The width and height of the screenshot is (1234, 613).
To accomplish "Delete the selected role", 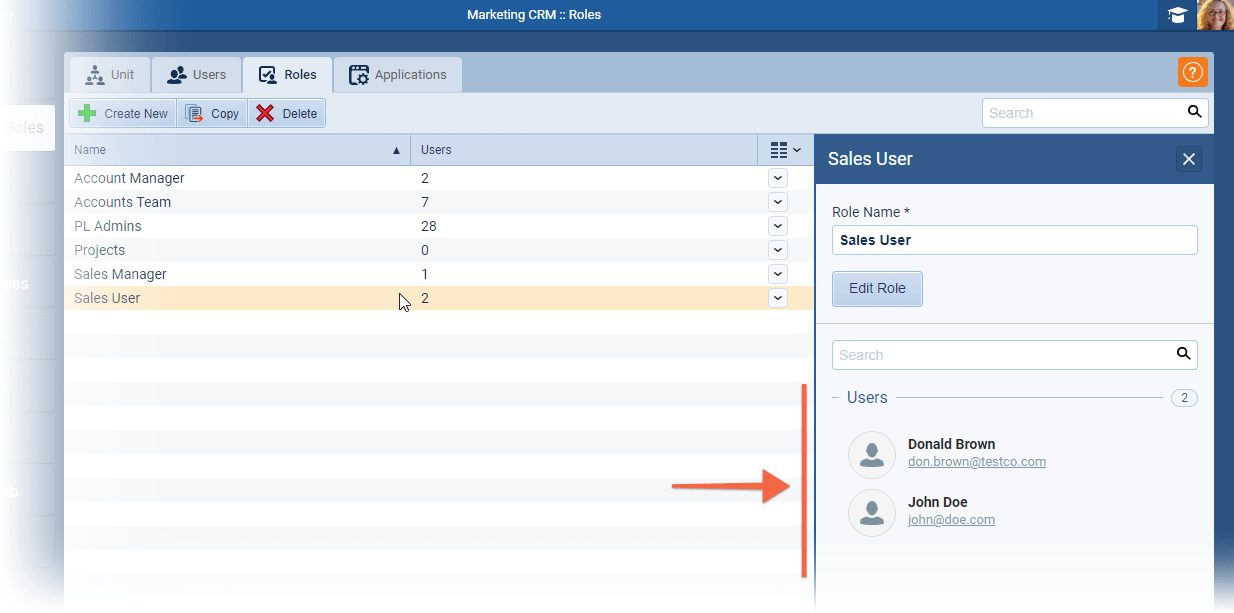I will pos(286,113).
